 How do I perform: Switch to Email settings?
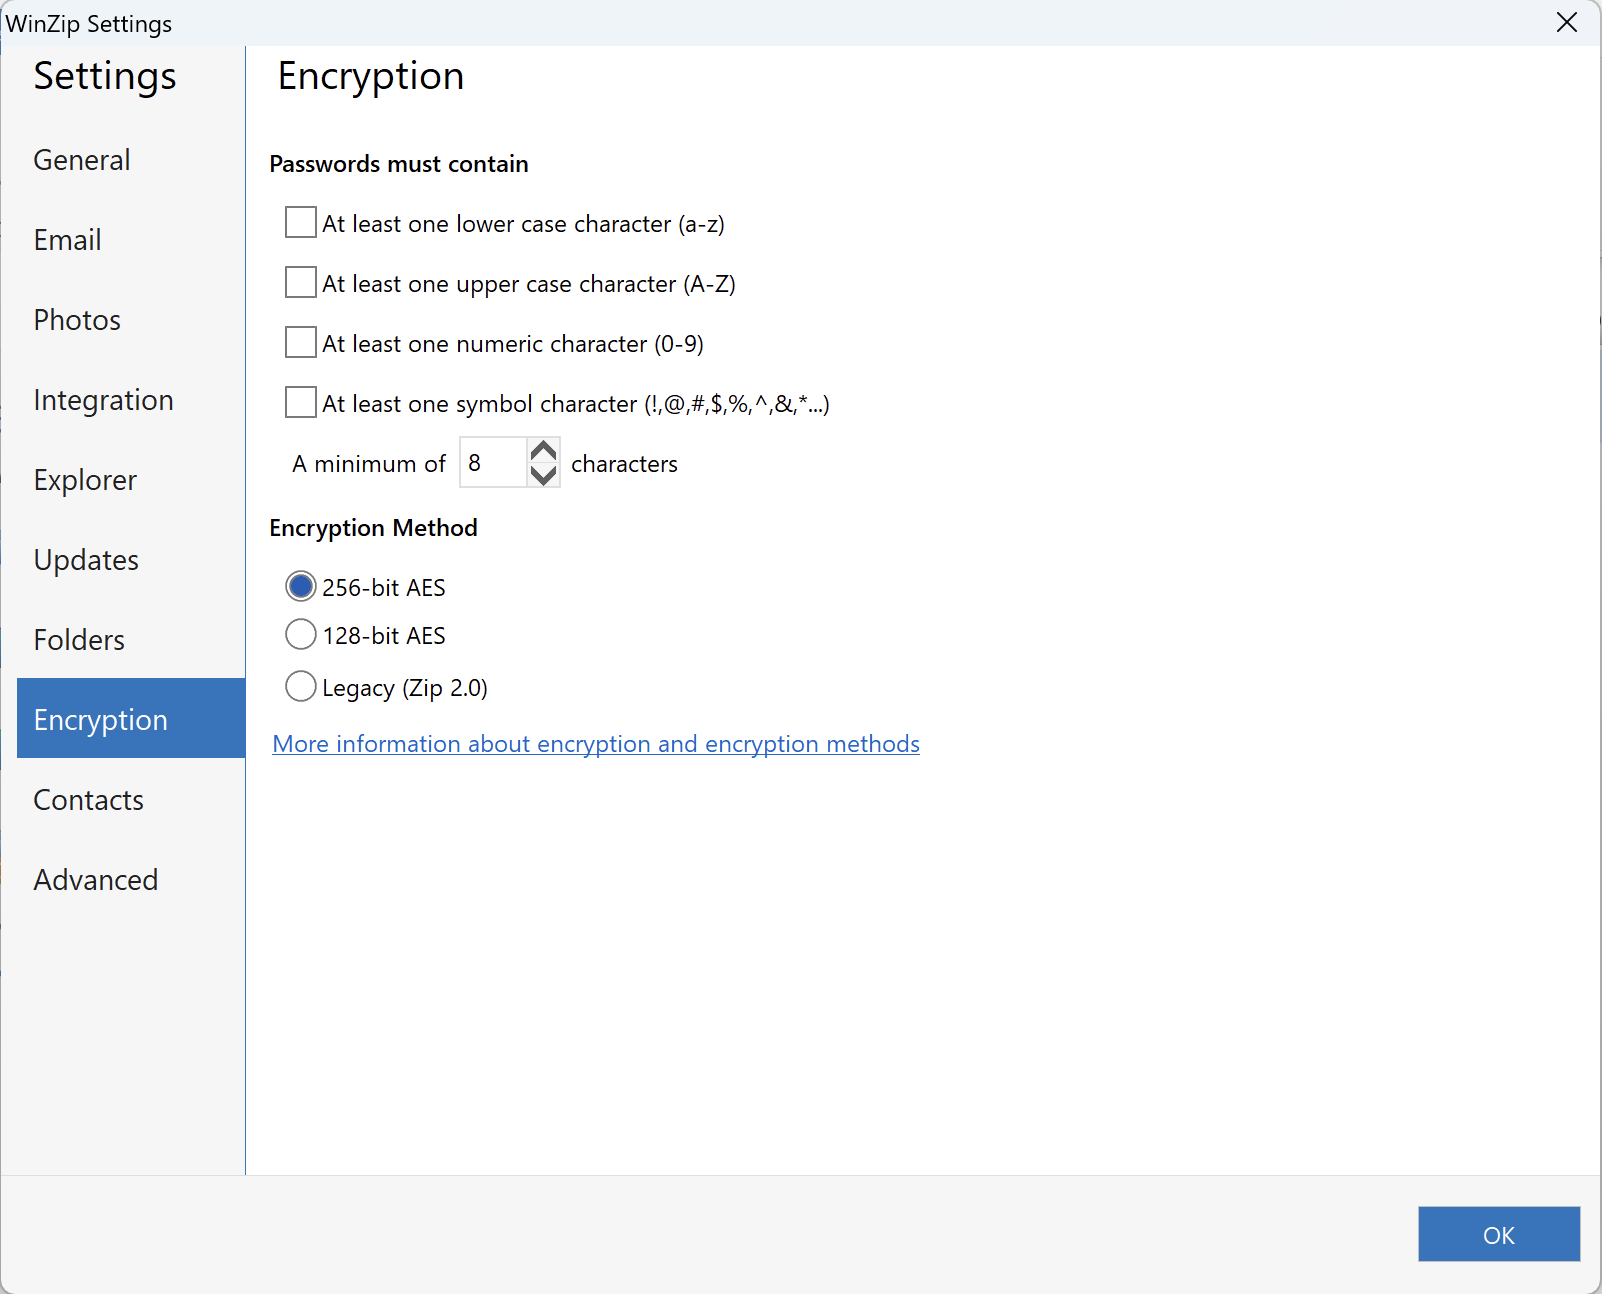67,240
